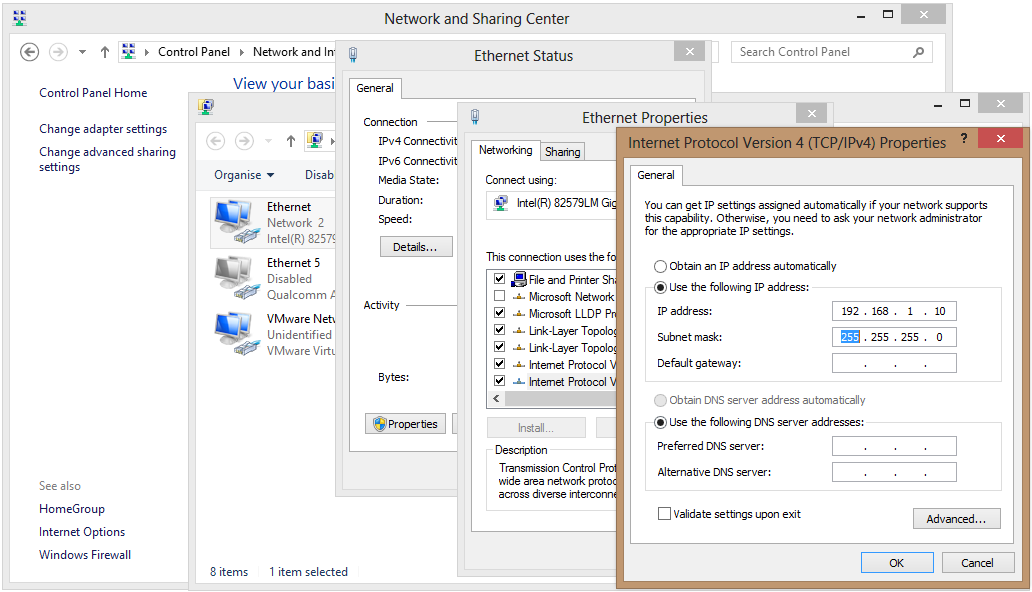Click the IP address field
Screen dimensions: 1032x592
(894, 311)
